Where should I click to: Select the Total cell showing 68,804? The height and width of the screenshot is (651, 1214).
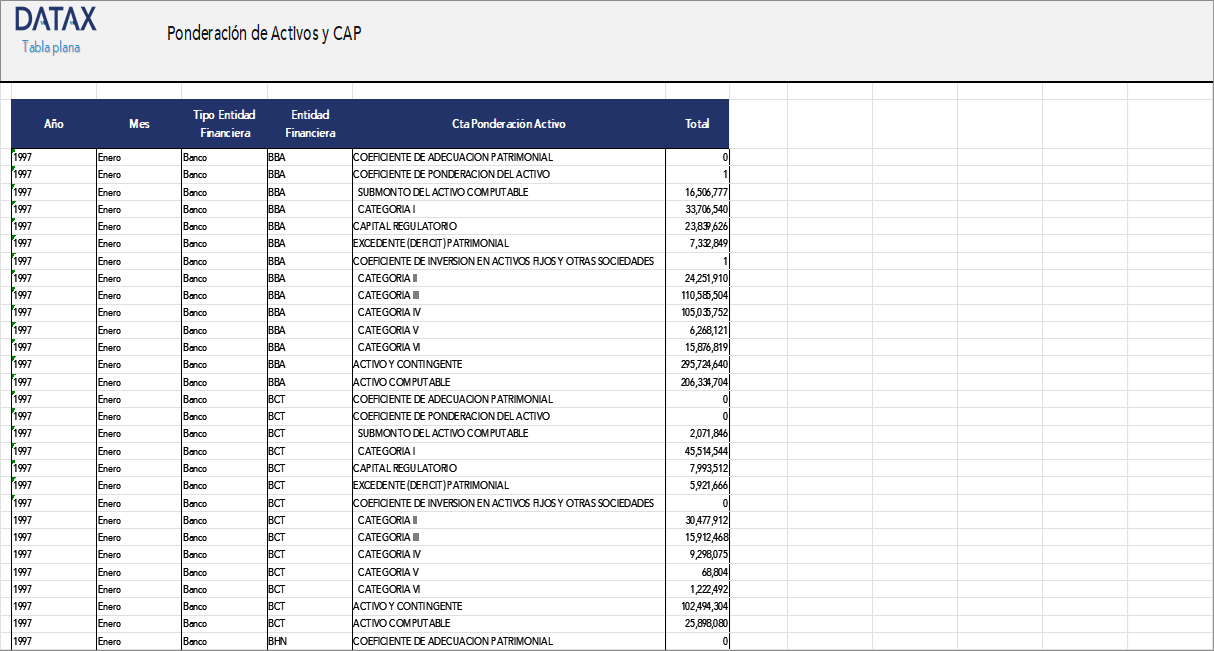[711, 572]
